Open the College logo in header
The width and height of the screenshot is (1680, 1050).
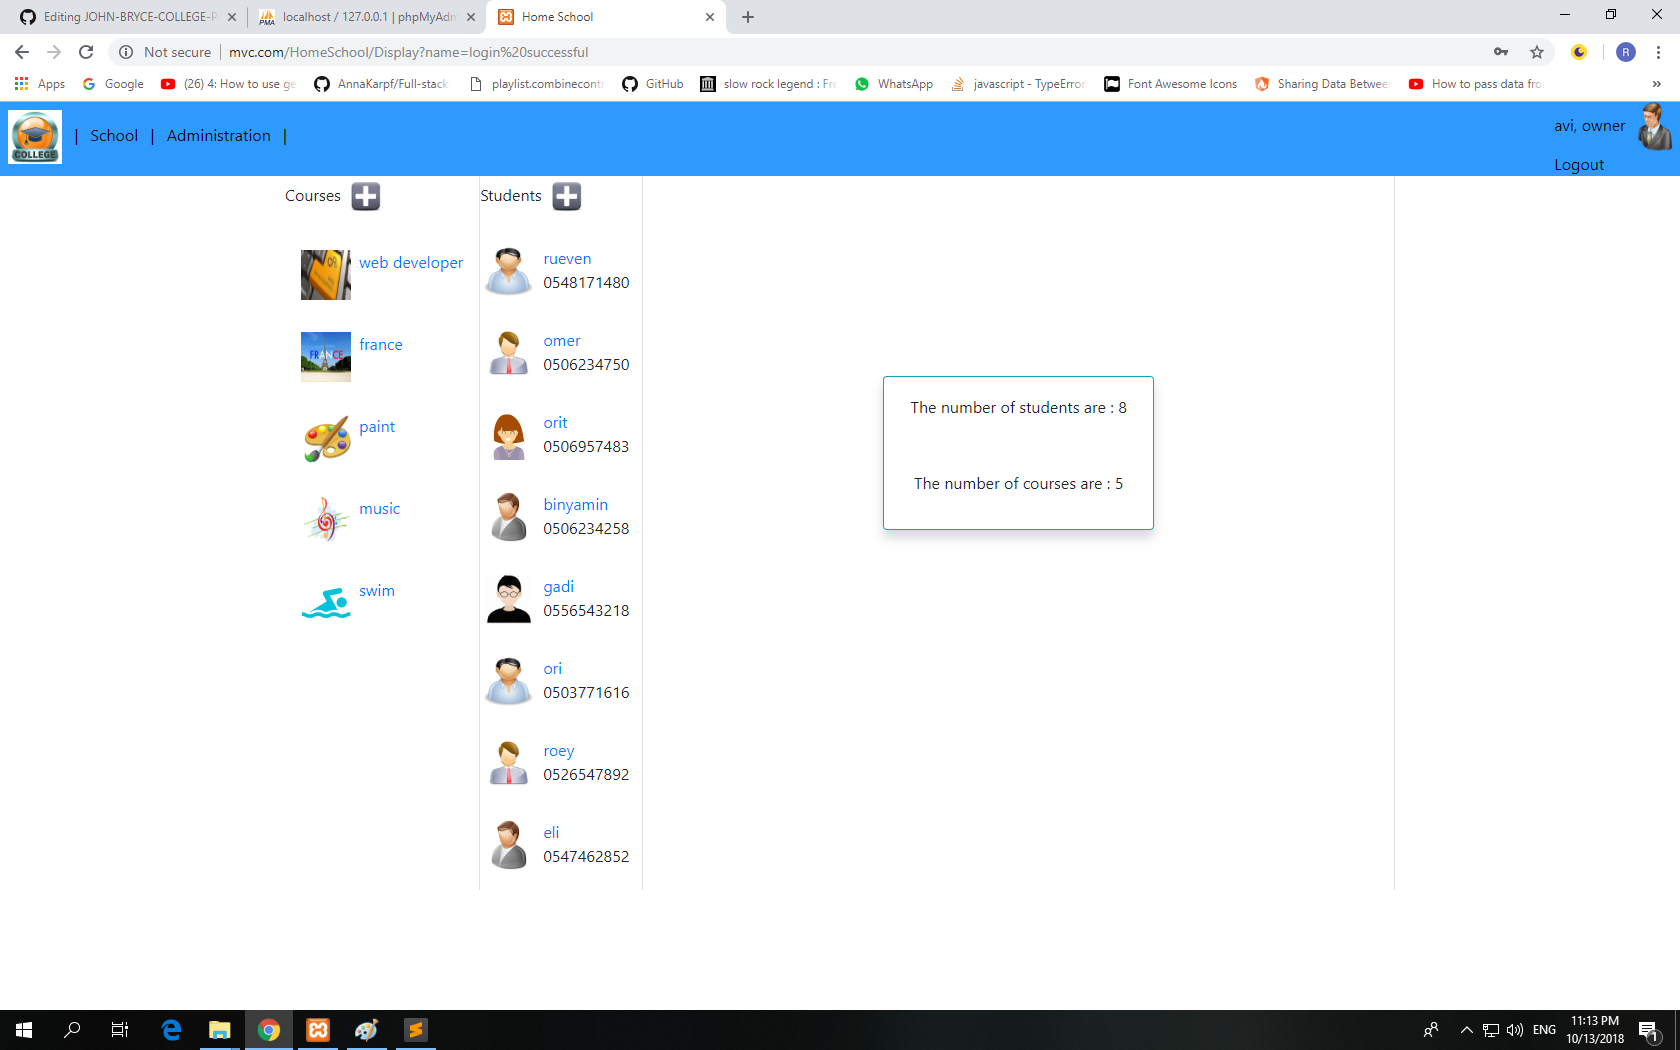35,137
